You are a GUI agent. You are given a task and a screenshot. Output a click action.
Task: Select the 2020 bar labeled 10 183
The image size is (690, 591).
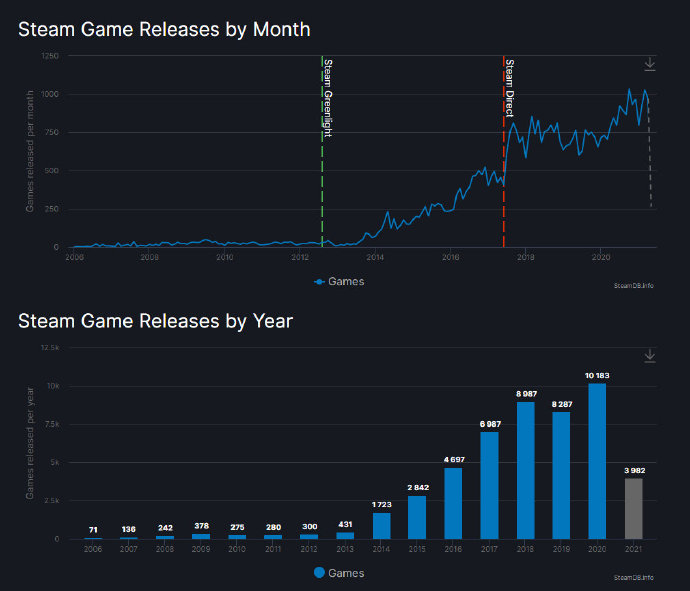(597, 461)
